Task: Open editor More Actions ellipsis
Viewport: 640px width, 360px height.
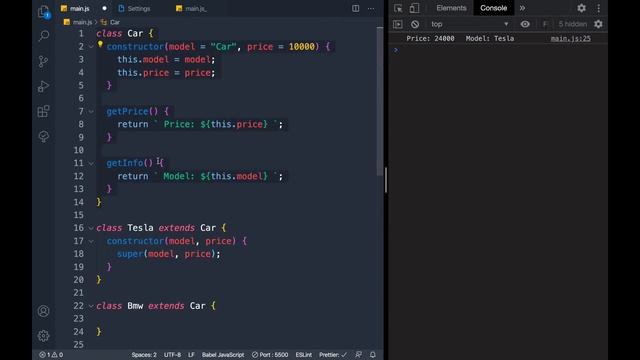Action: pos(371,8)
